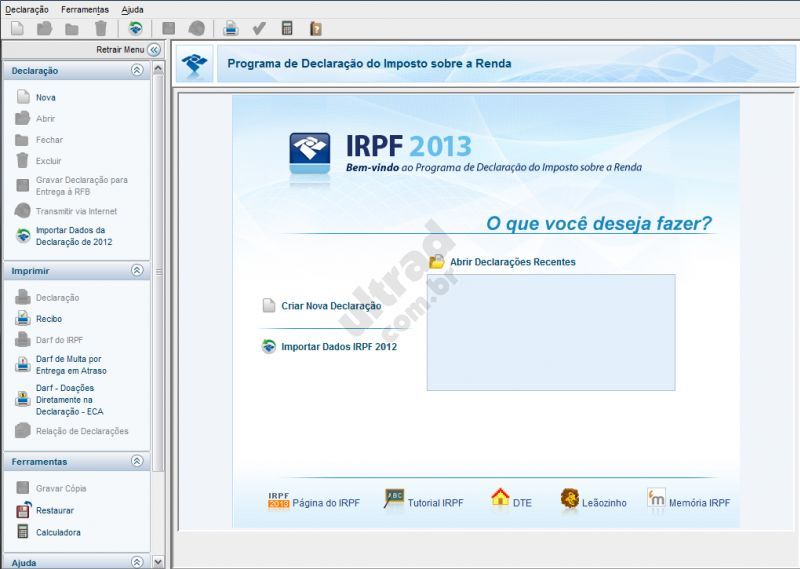Click the printer icon in the toolbar

[x=231, y=28]
